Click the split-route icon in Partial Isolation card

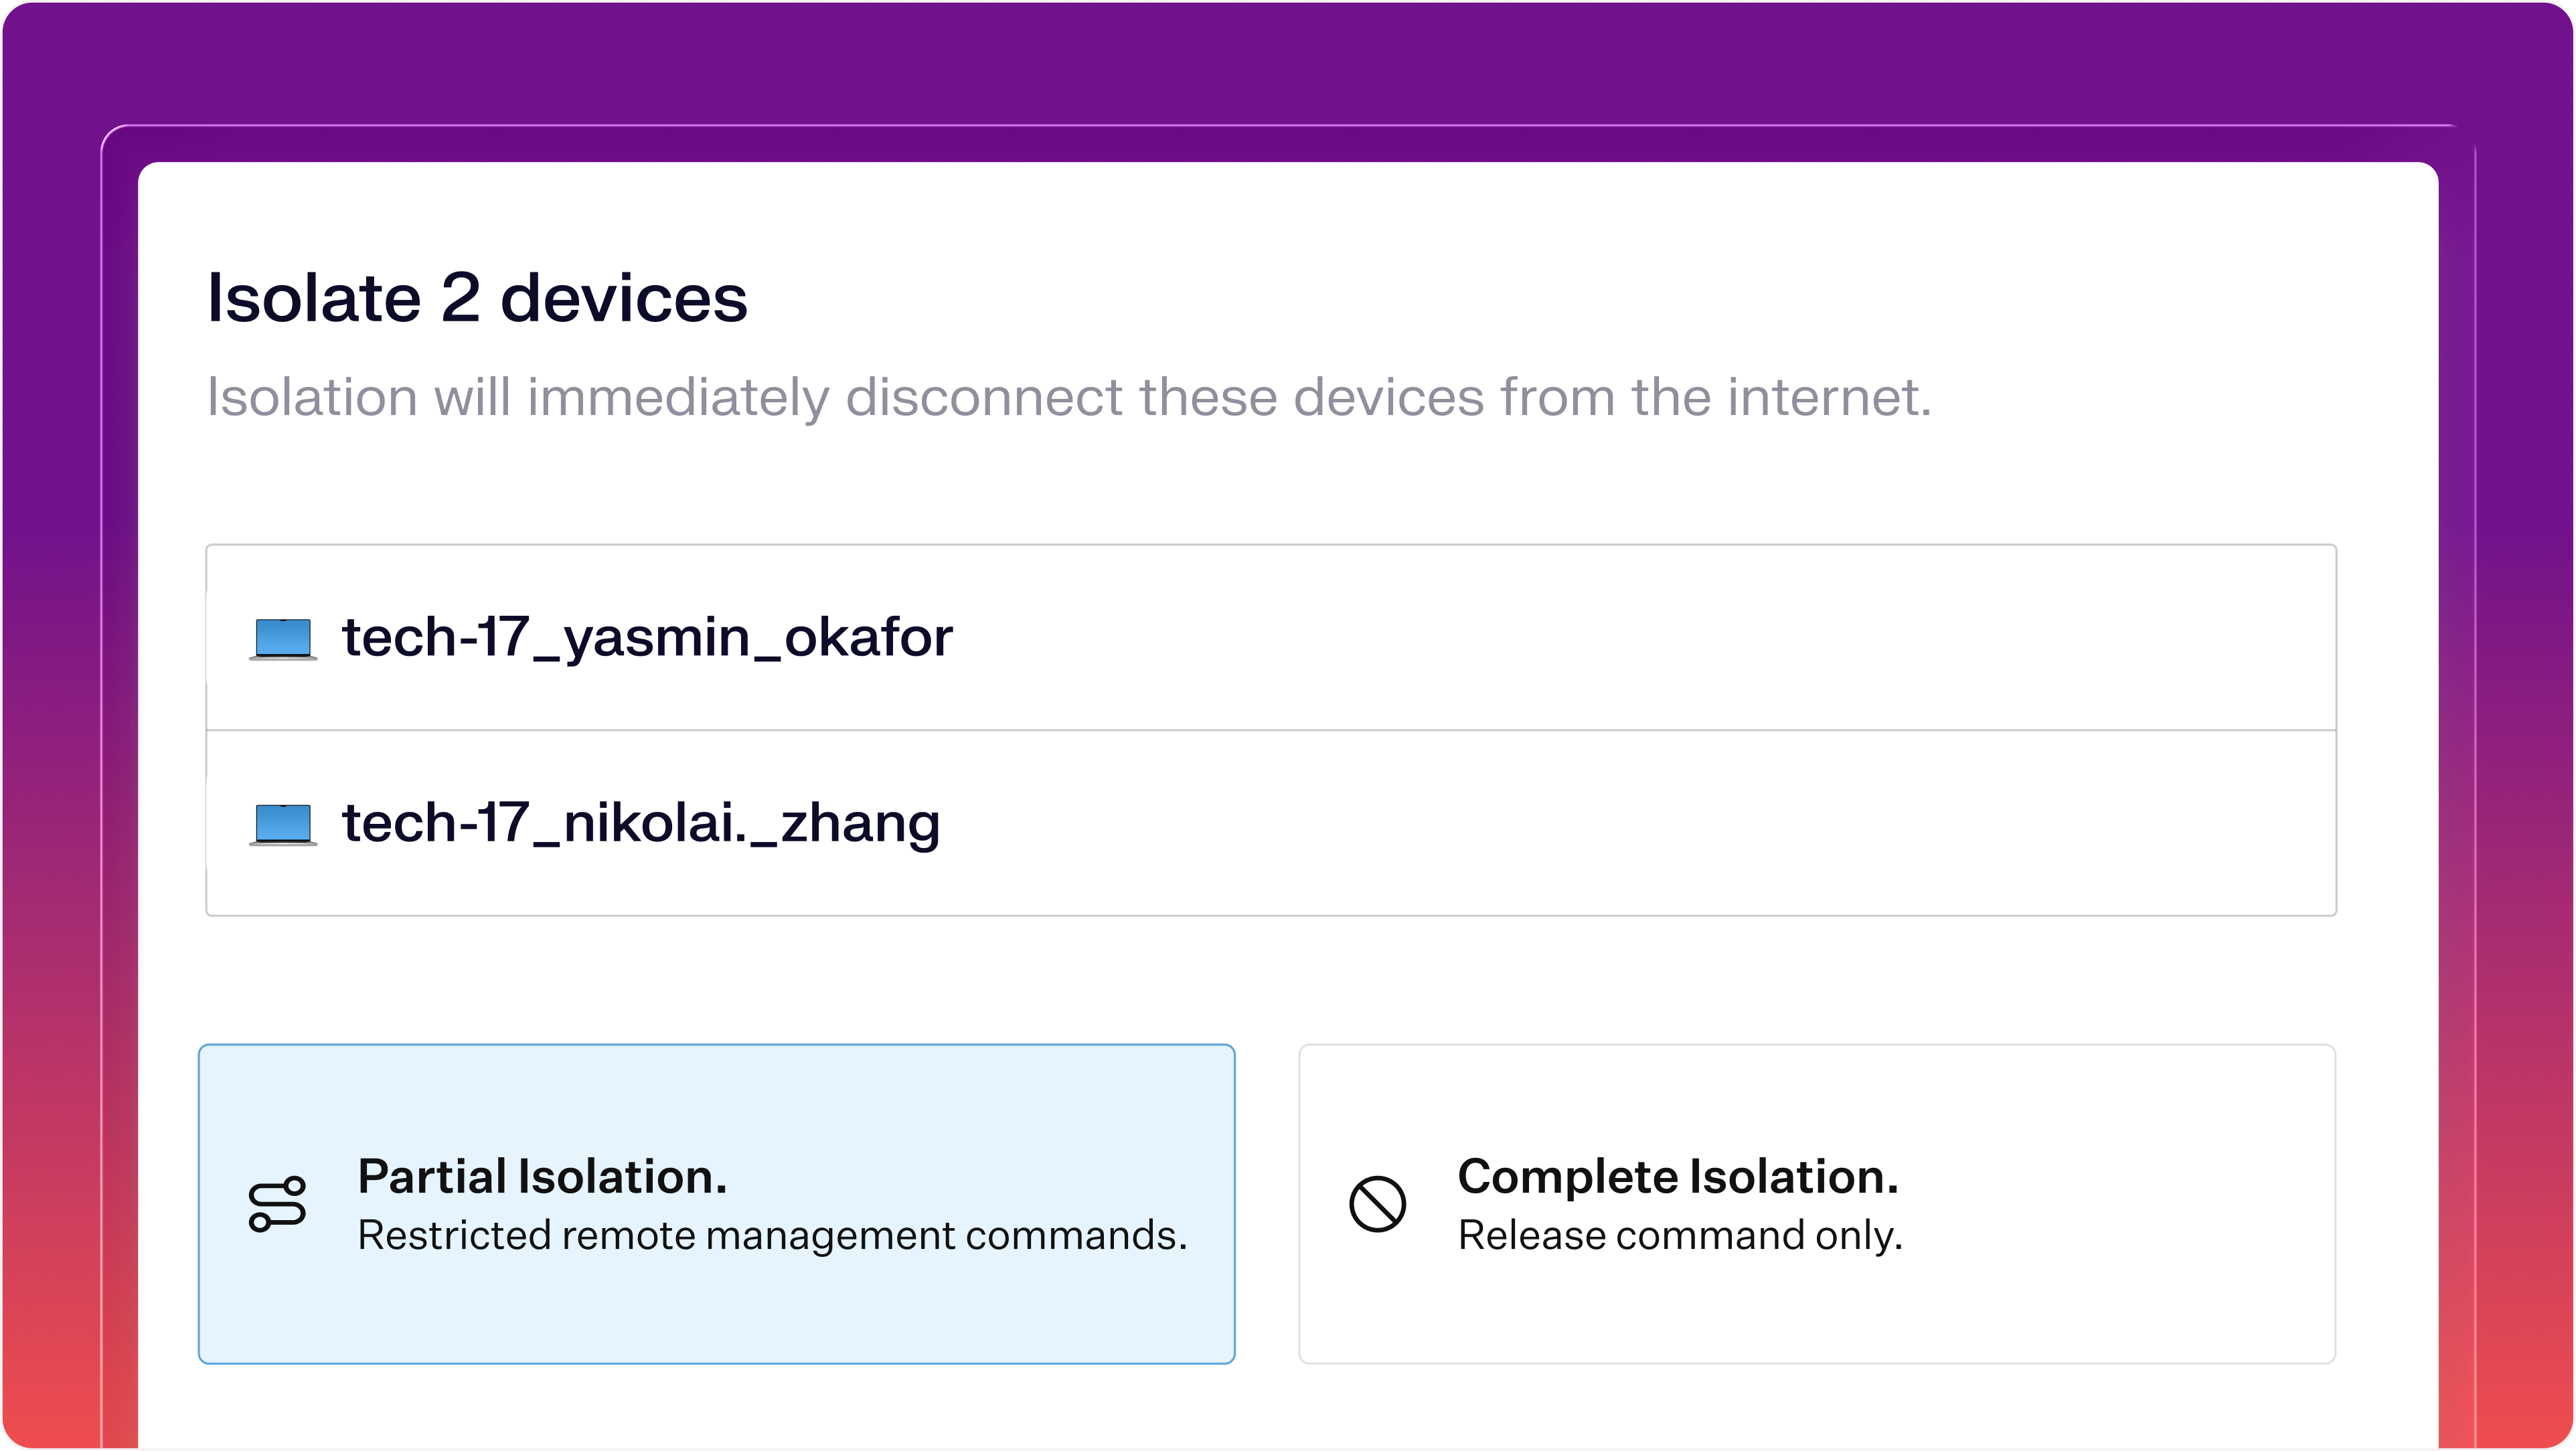[x=277, y=1203]
